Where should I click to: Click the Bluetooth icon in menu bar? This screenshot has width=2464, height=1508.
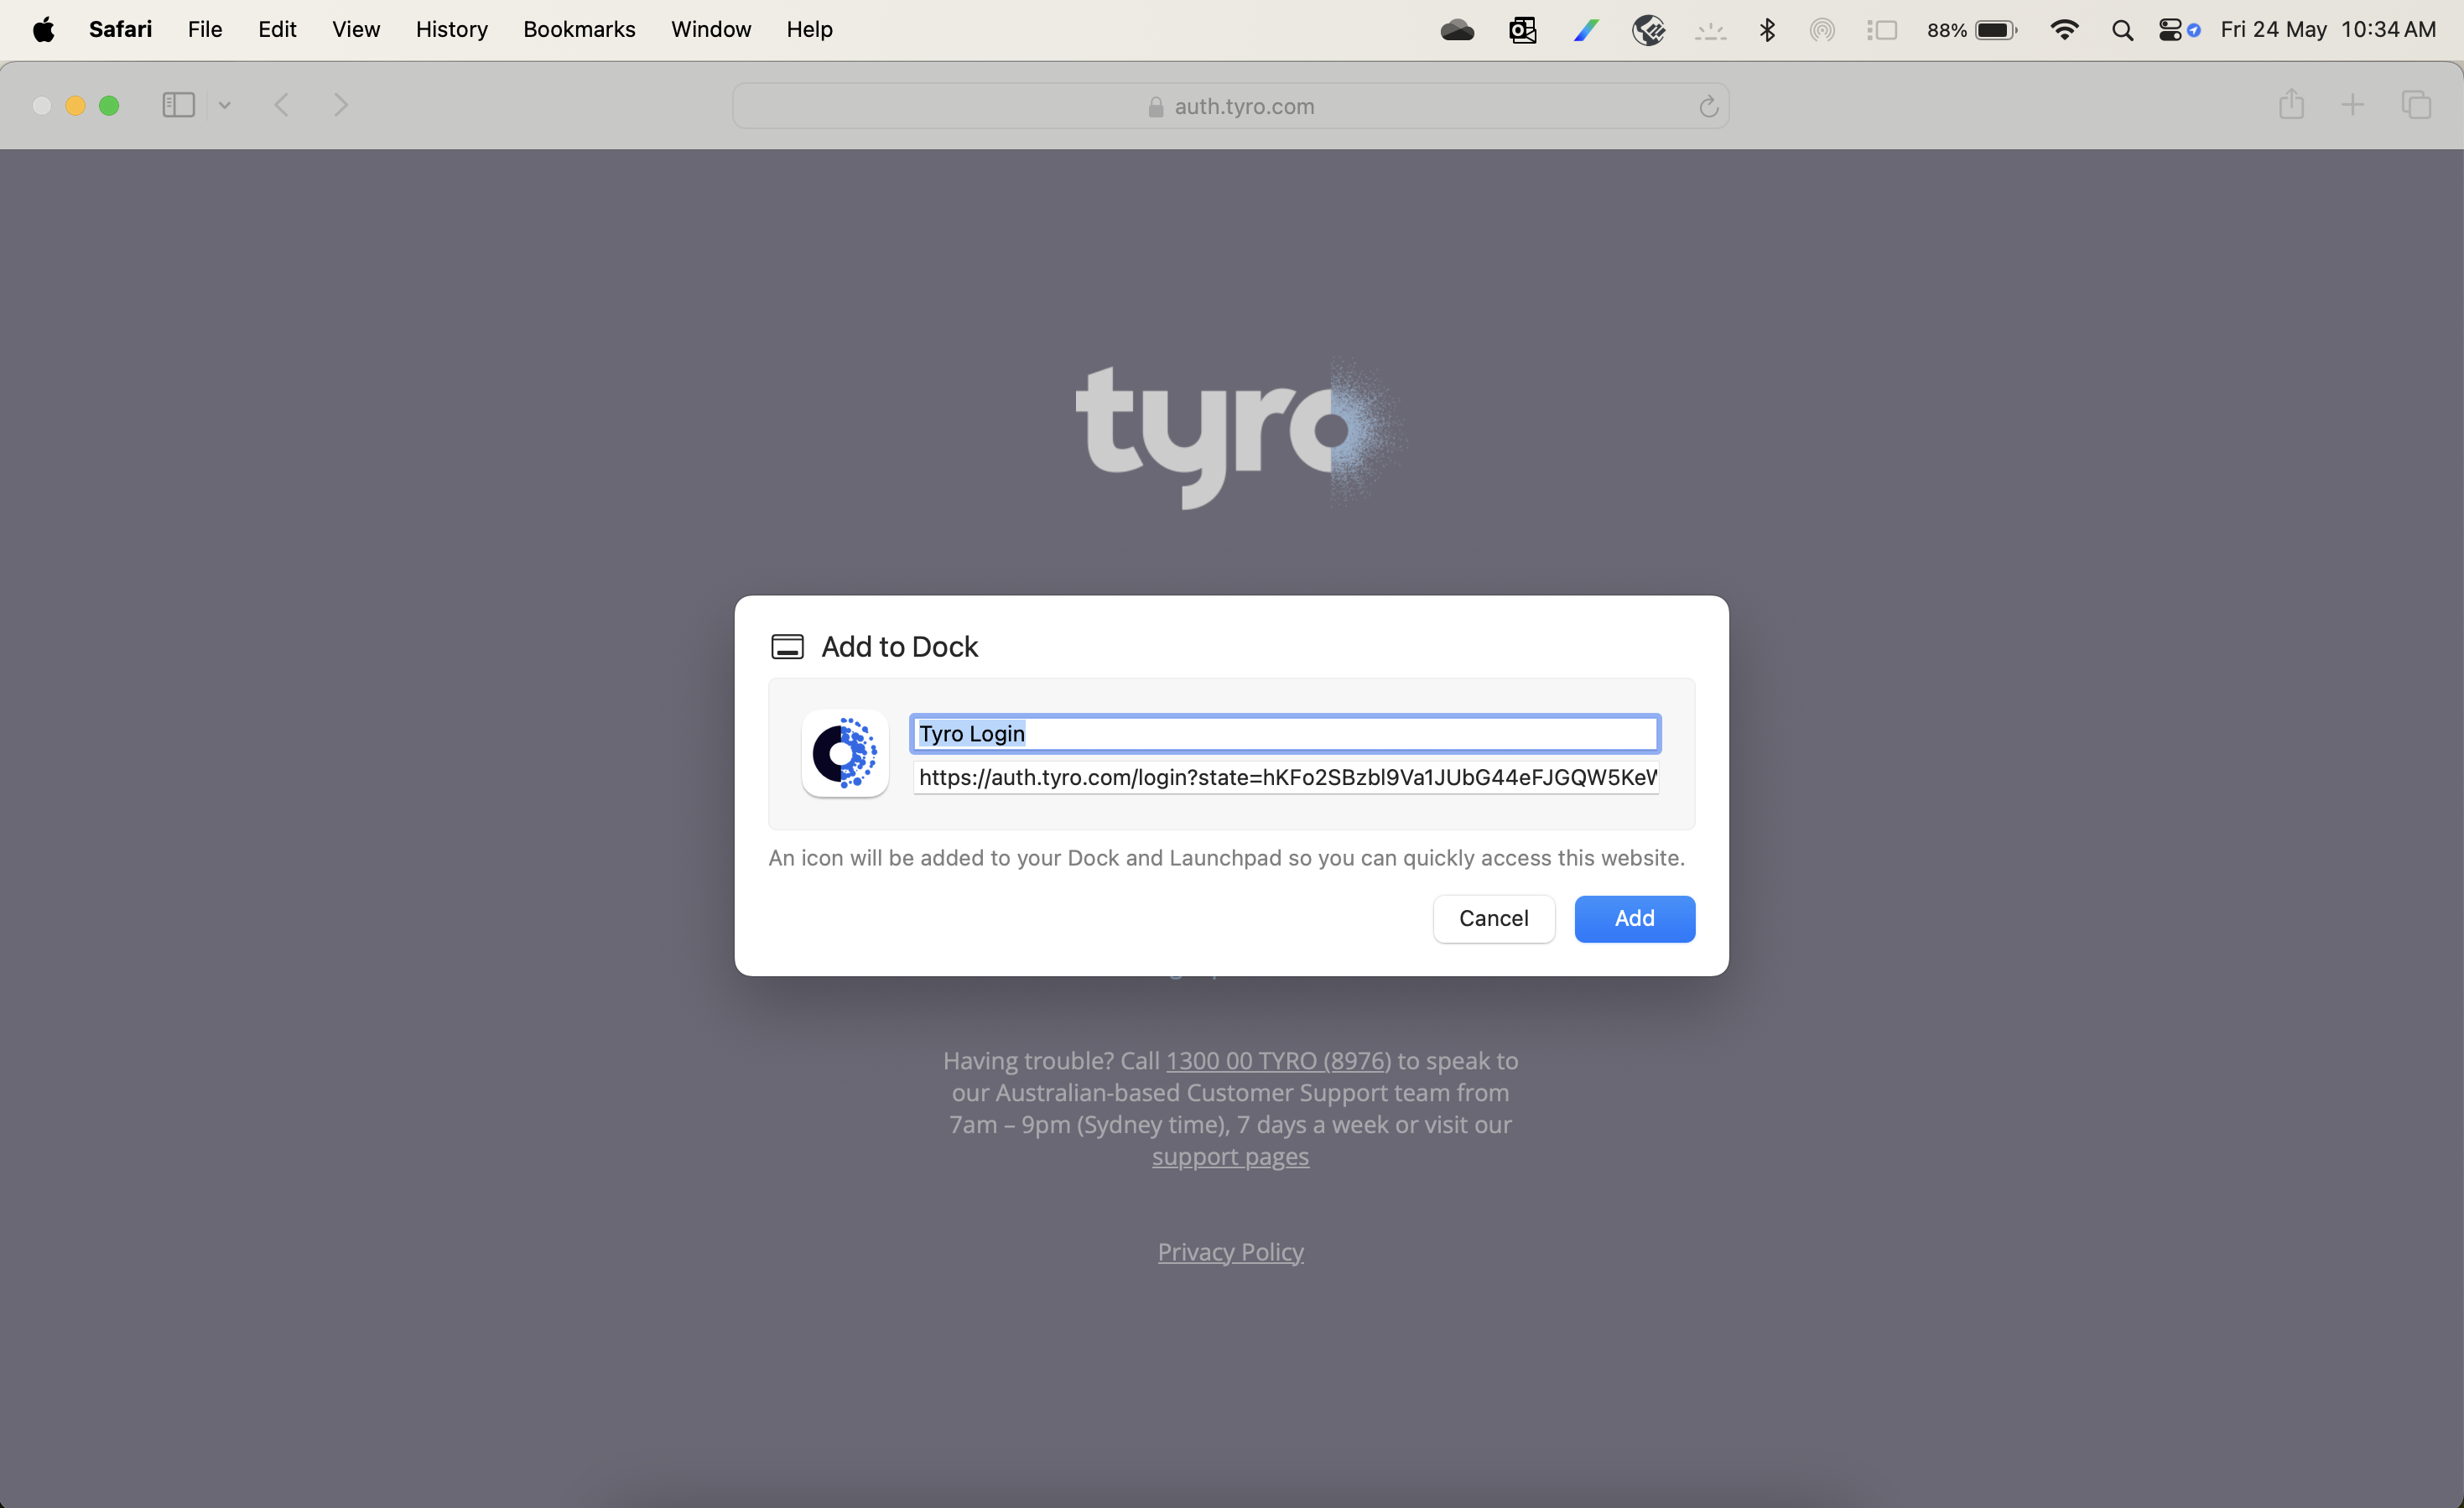1768,30
